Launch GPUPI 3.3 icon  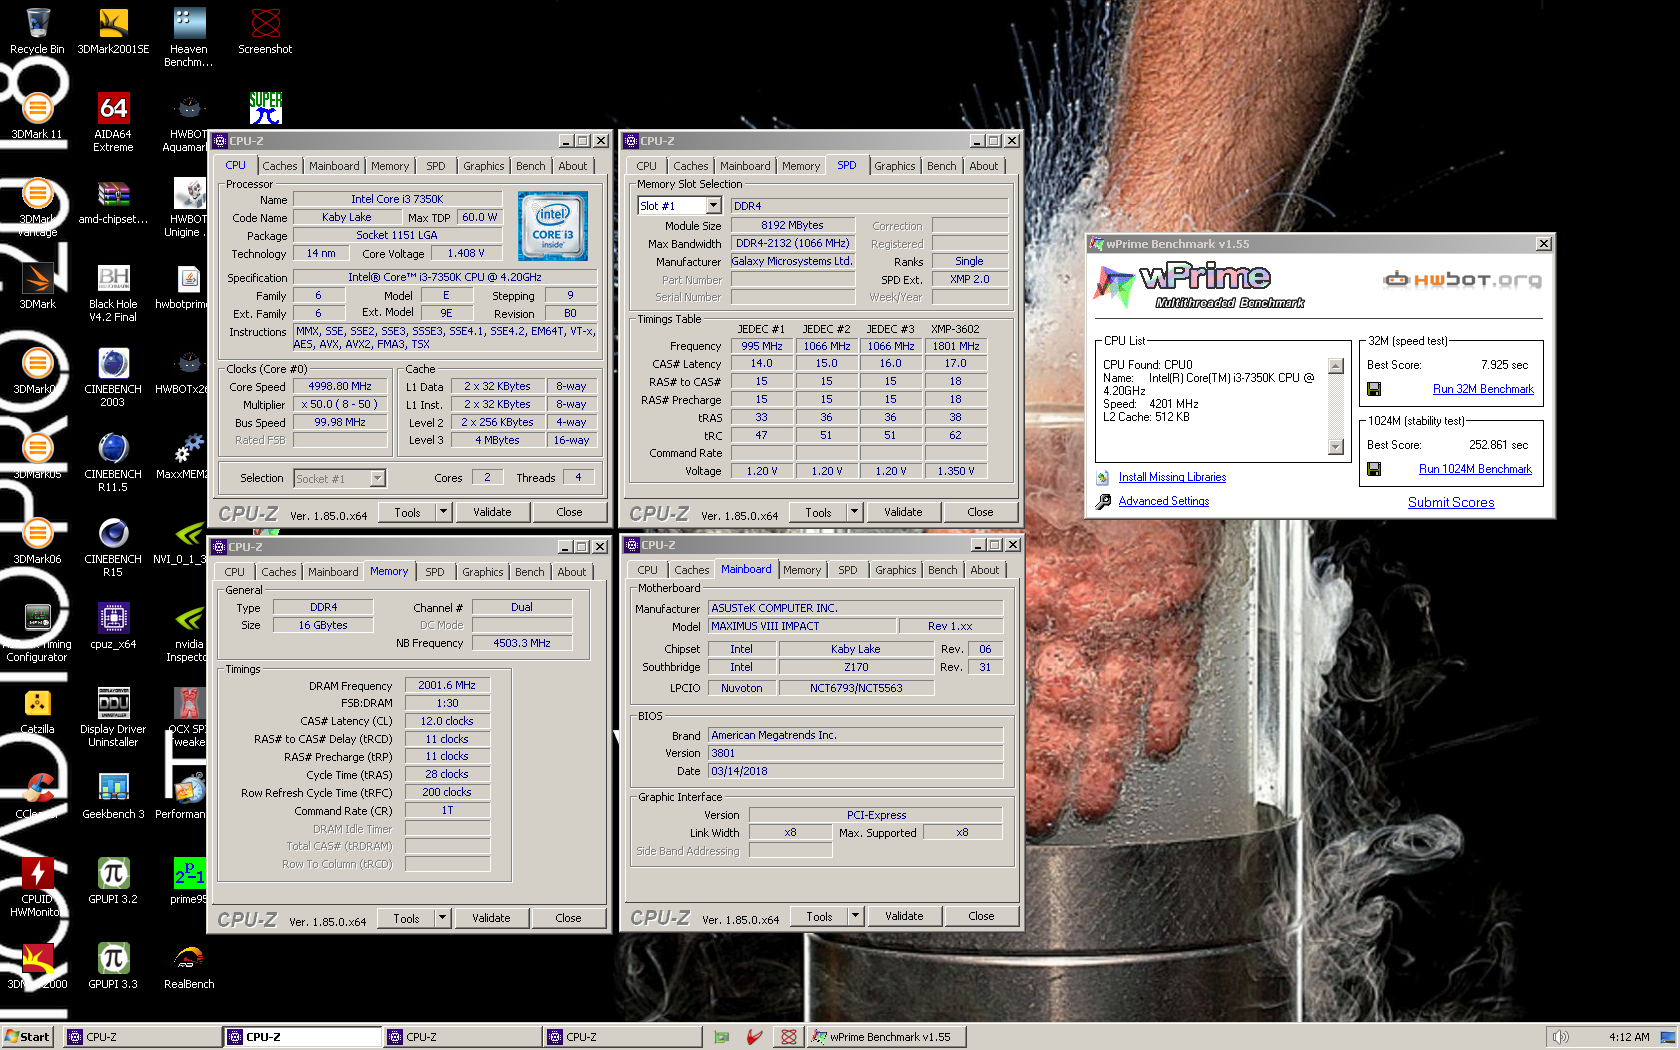113,965
